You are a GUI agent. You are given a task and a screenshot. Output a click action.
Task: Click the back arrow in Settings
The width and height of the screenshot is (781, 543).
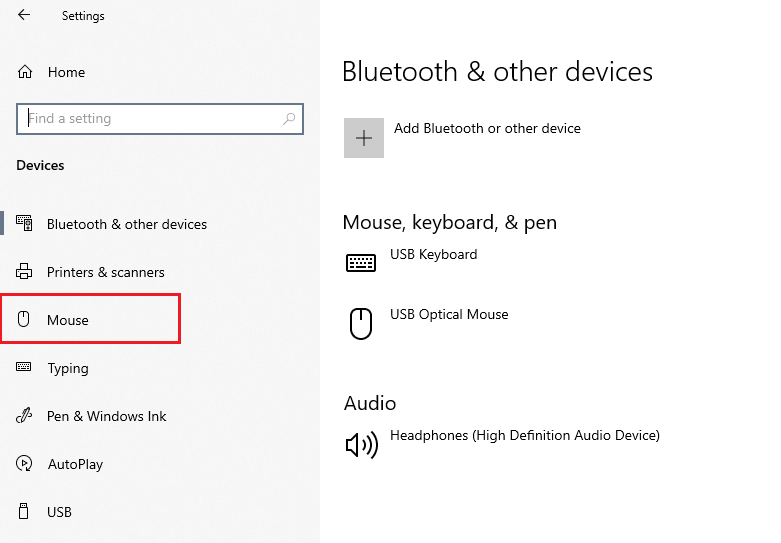[23, 15]
